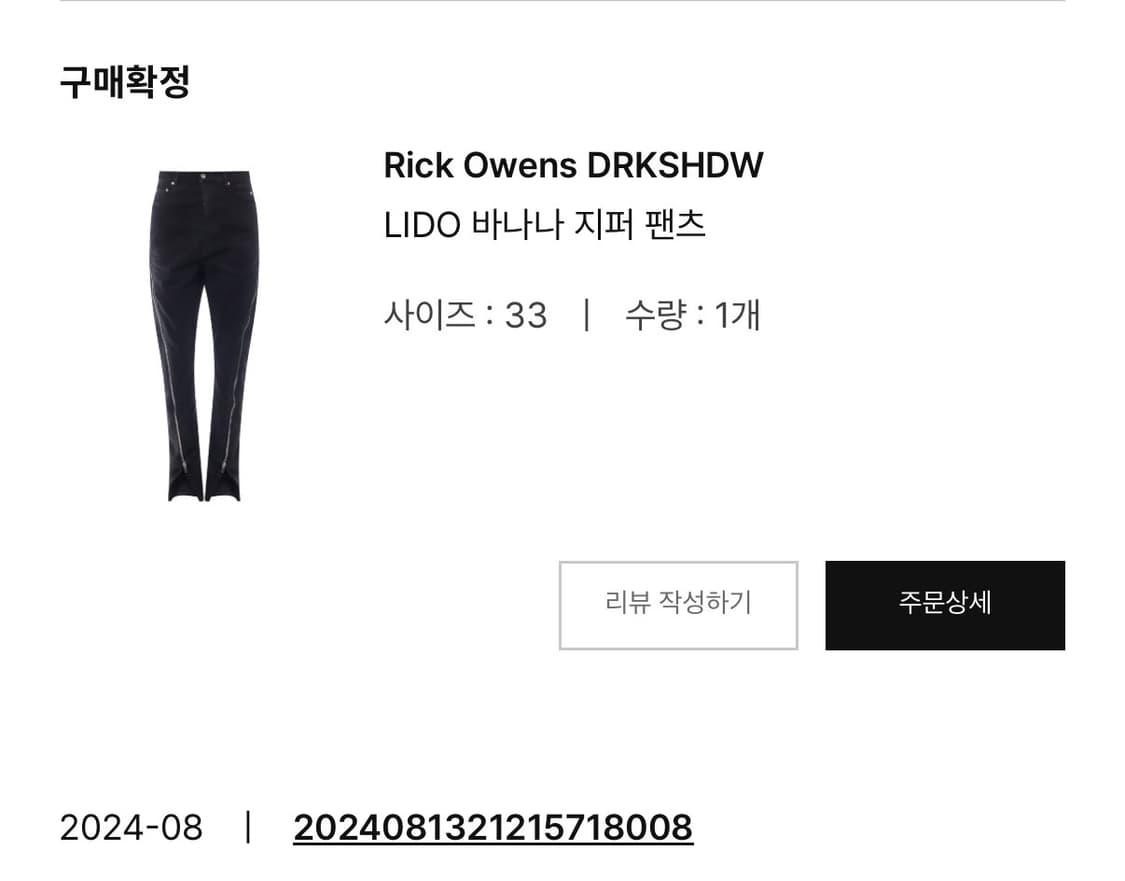Click the 리뷰 작성하기 button
Screen dimensions: 1125x881
(x=678, y=606)
